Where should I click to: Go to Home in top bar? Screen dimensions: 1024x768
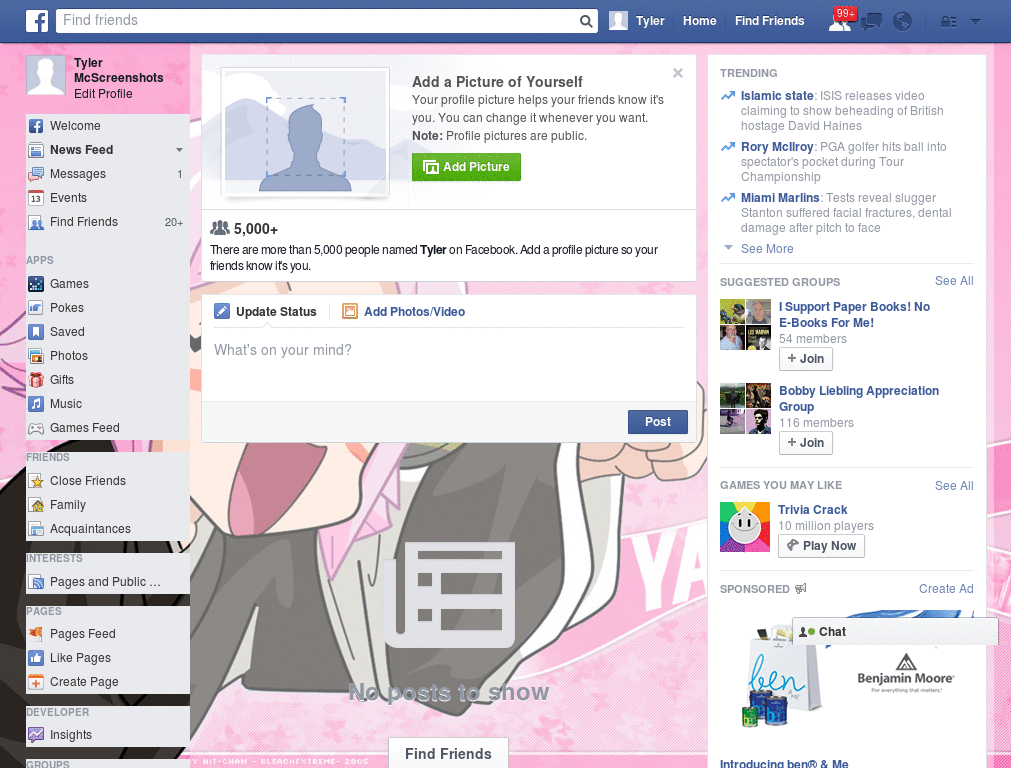tap(699, 21)
